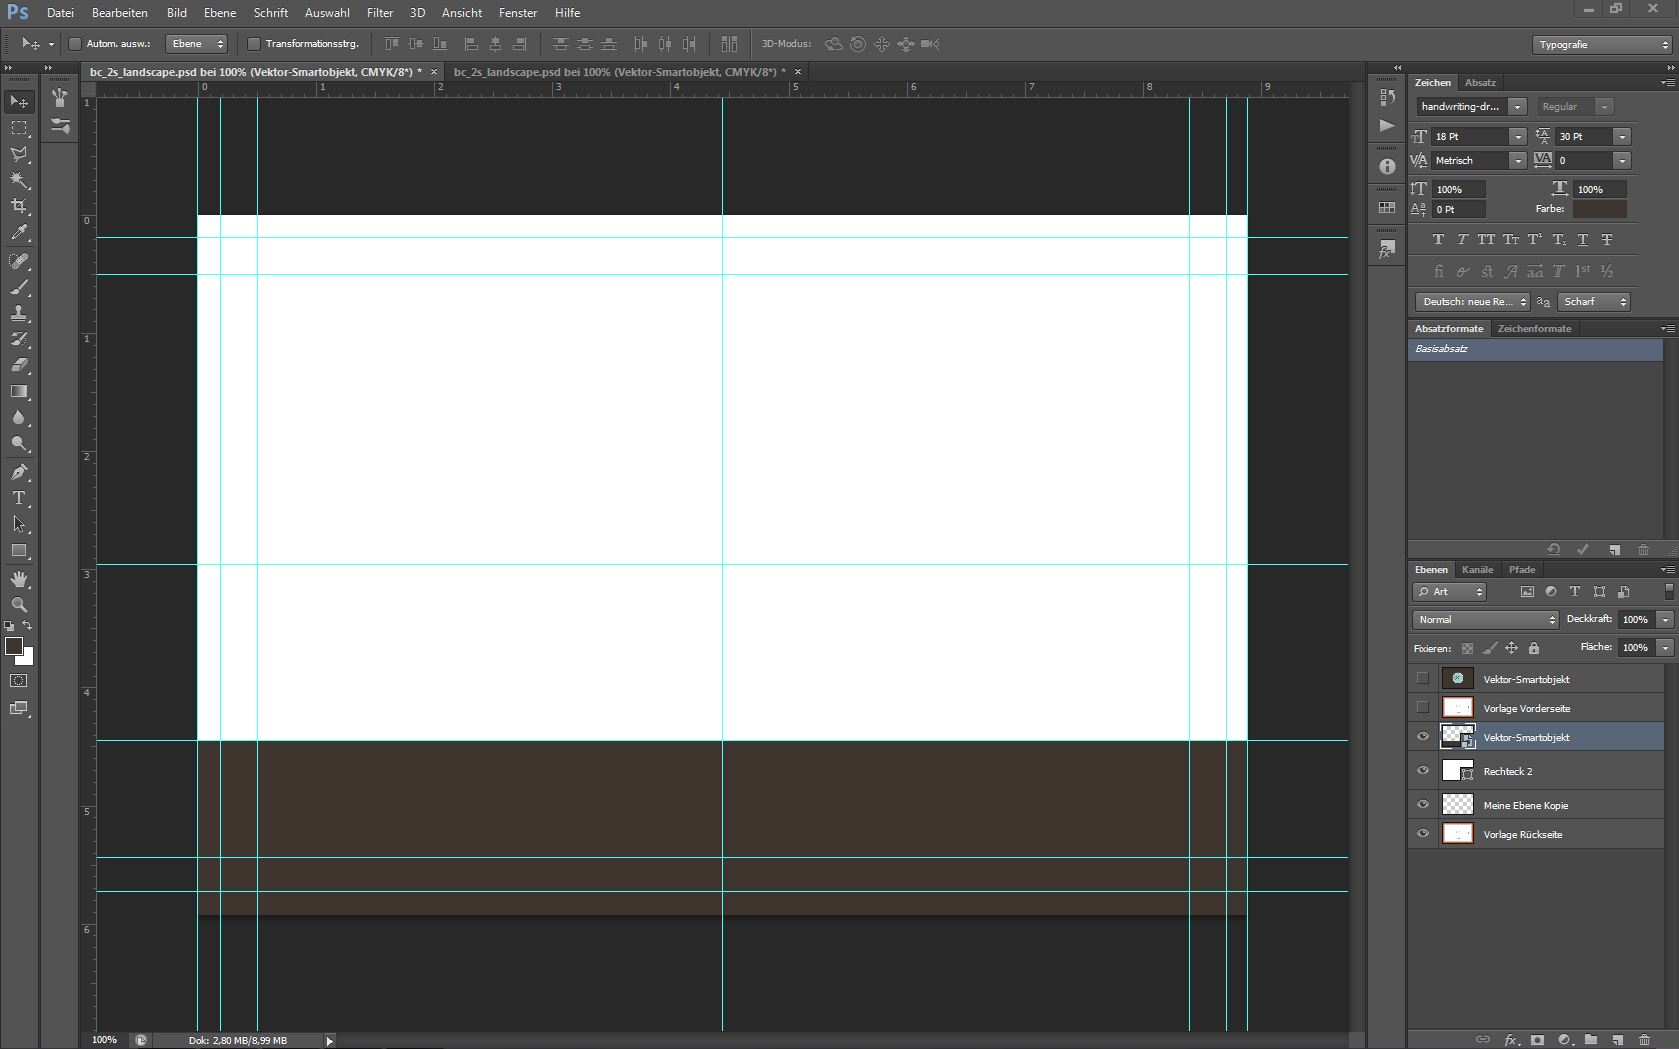Select the Pen tool
The height and width of the screenshot is (1049, 1679).
click(19, 472)
